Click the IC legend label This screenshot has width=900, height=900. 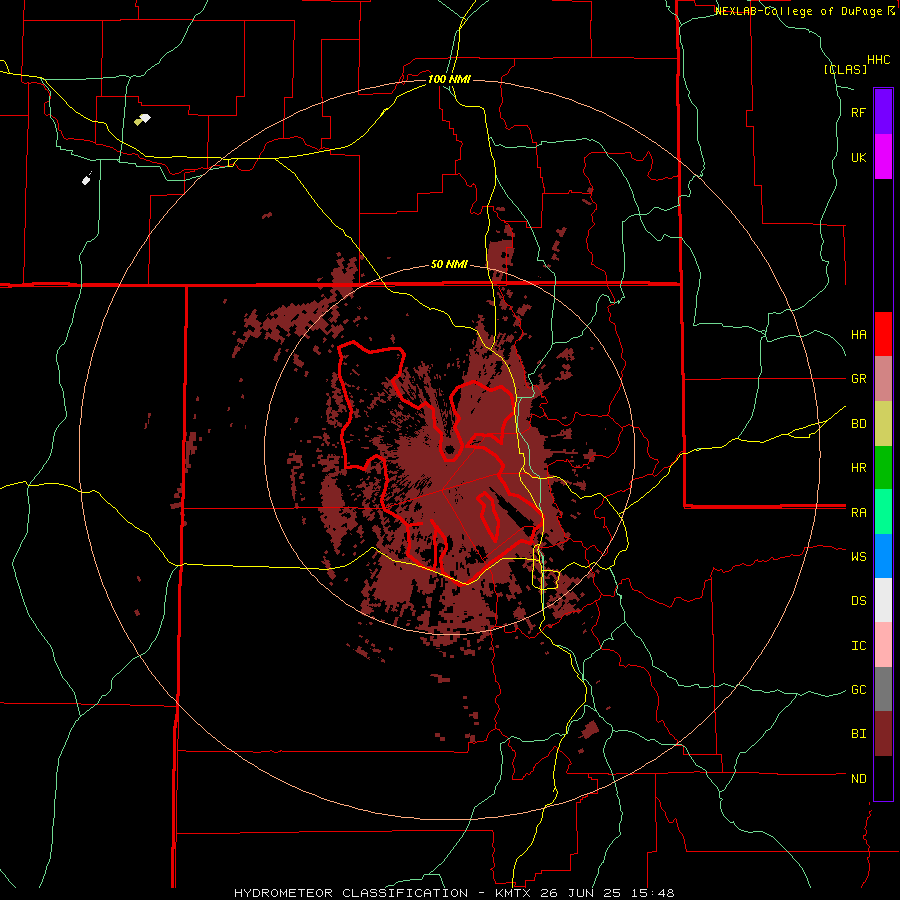point(858,646)
